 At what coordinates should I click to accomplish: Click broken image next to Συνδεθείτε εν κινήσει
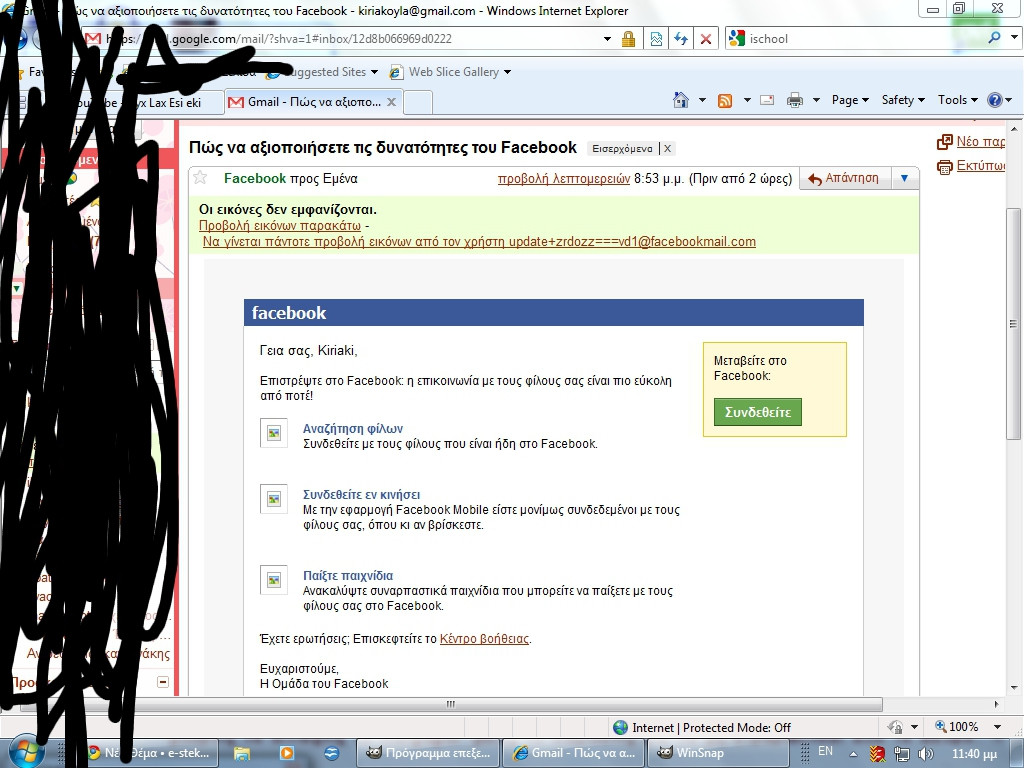(x=274, y=499)
